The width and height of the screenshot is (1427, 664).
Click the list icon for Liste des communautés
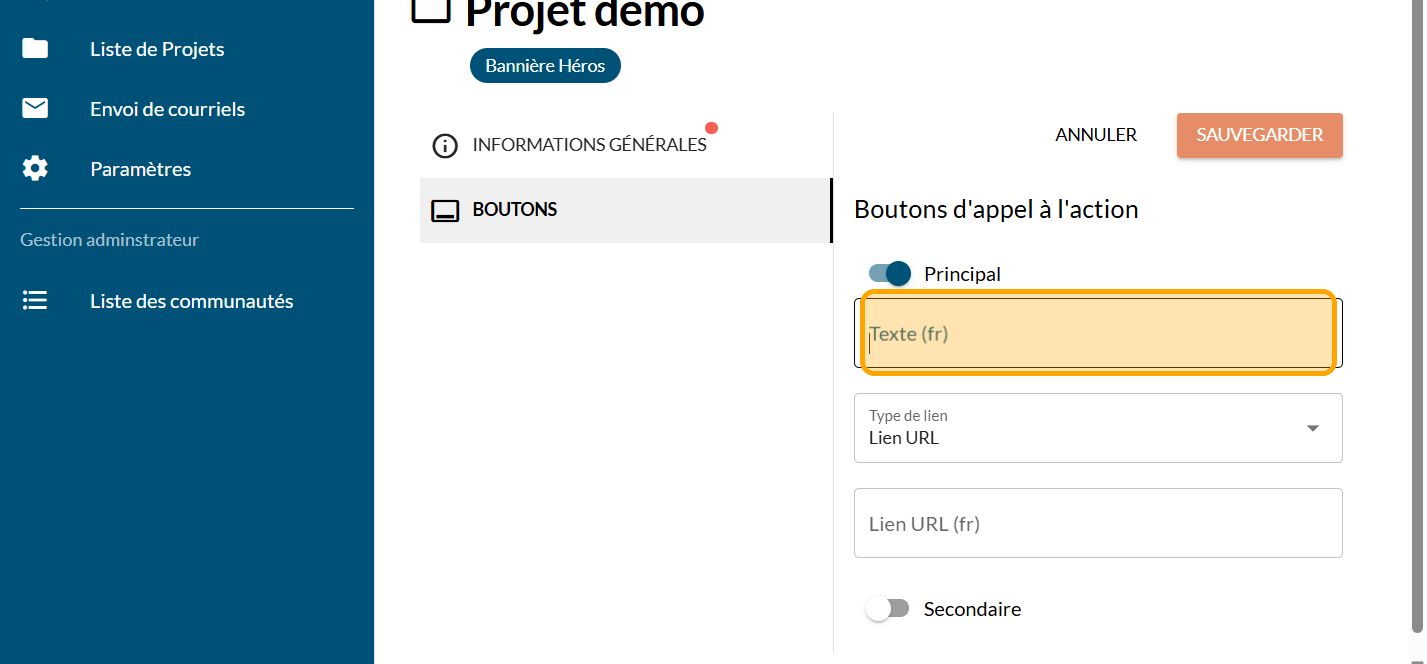pos(35,301)
